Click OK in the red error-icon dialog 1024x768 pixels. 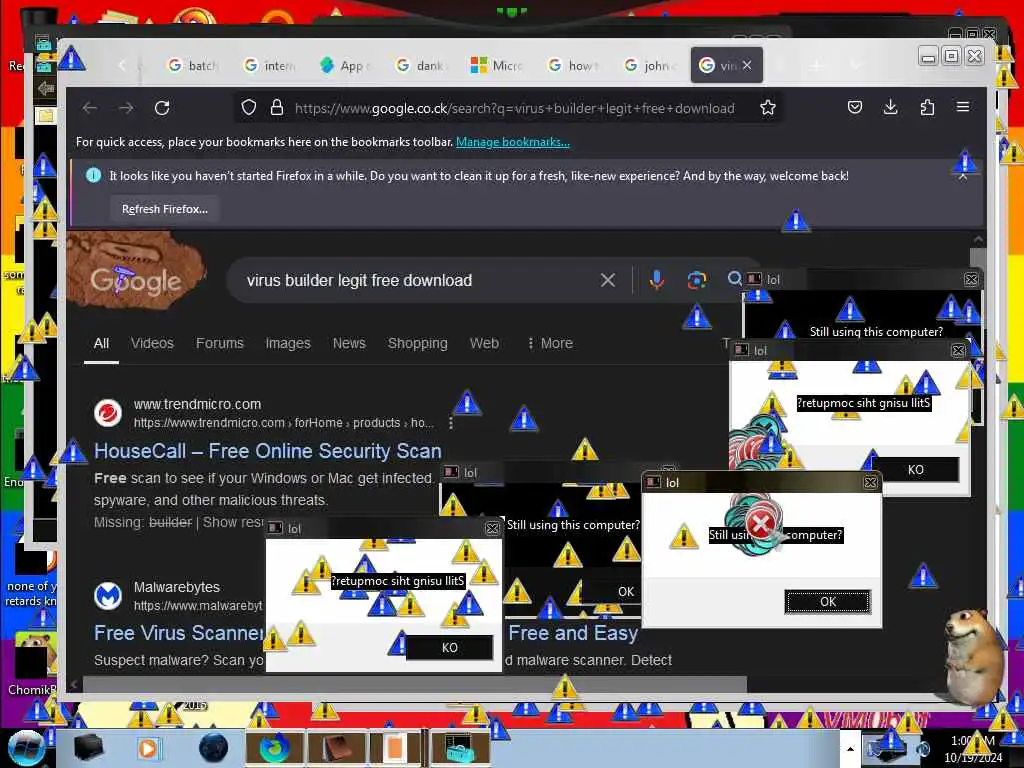(x=827, y=601)
